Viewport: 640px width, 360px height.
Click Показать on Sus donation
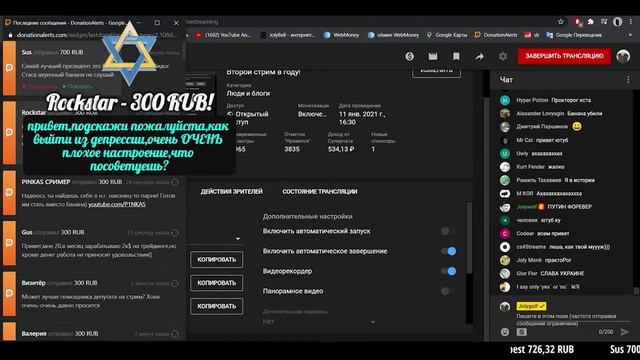(x=78, y=86)
